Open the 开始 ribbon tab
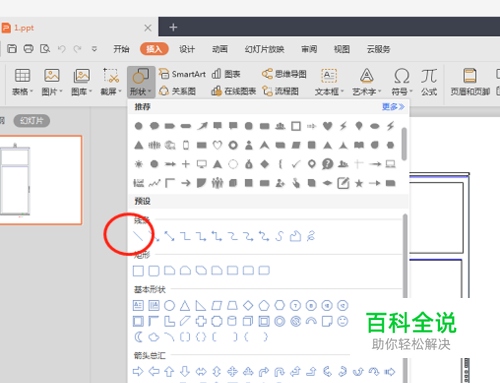 pos(121,49)
